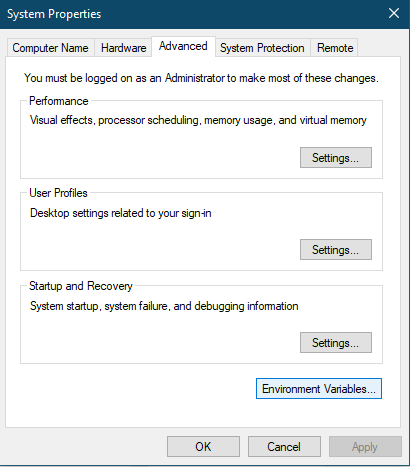Open Environment Variables dialog

pos(319,389)
